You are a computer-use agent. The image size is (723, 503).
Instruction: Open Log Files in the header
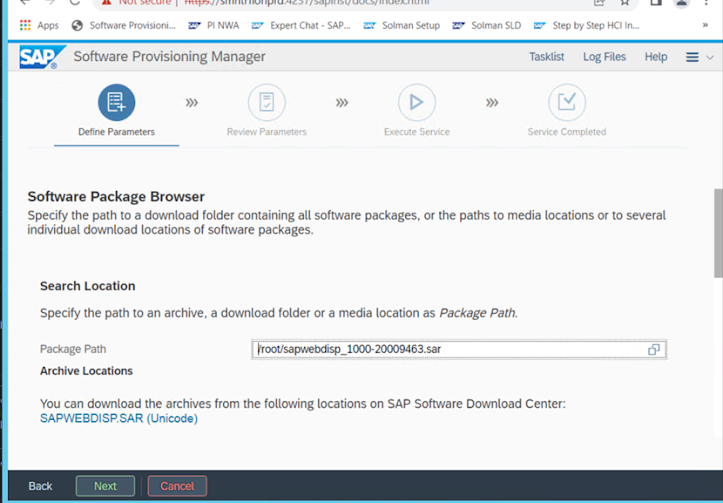(604, 57)
